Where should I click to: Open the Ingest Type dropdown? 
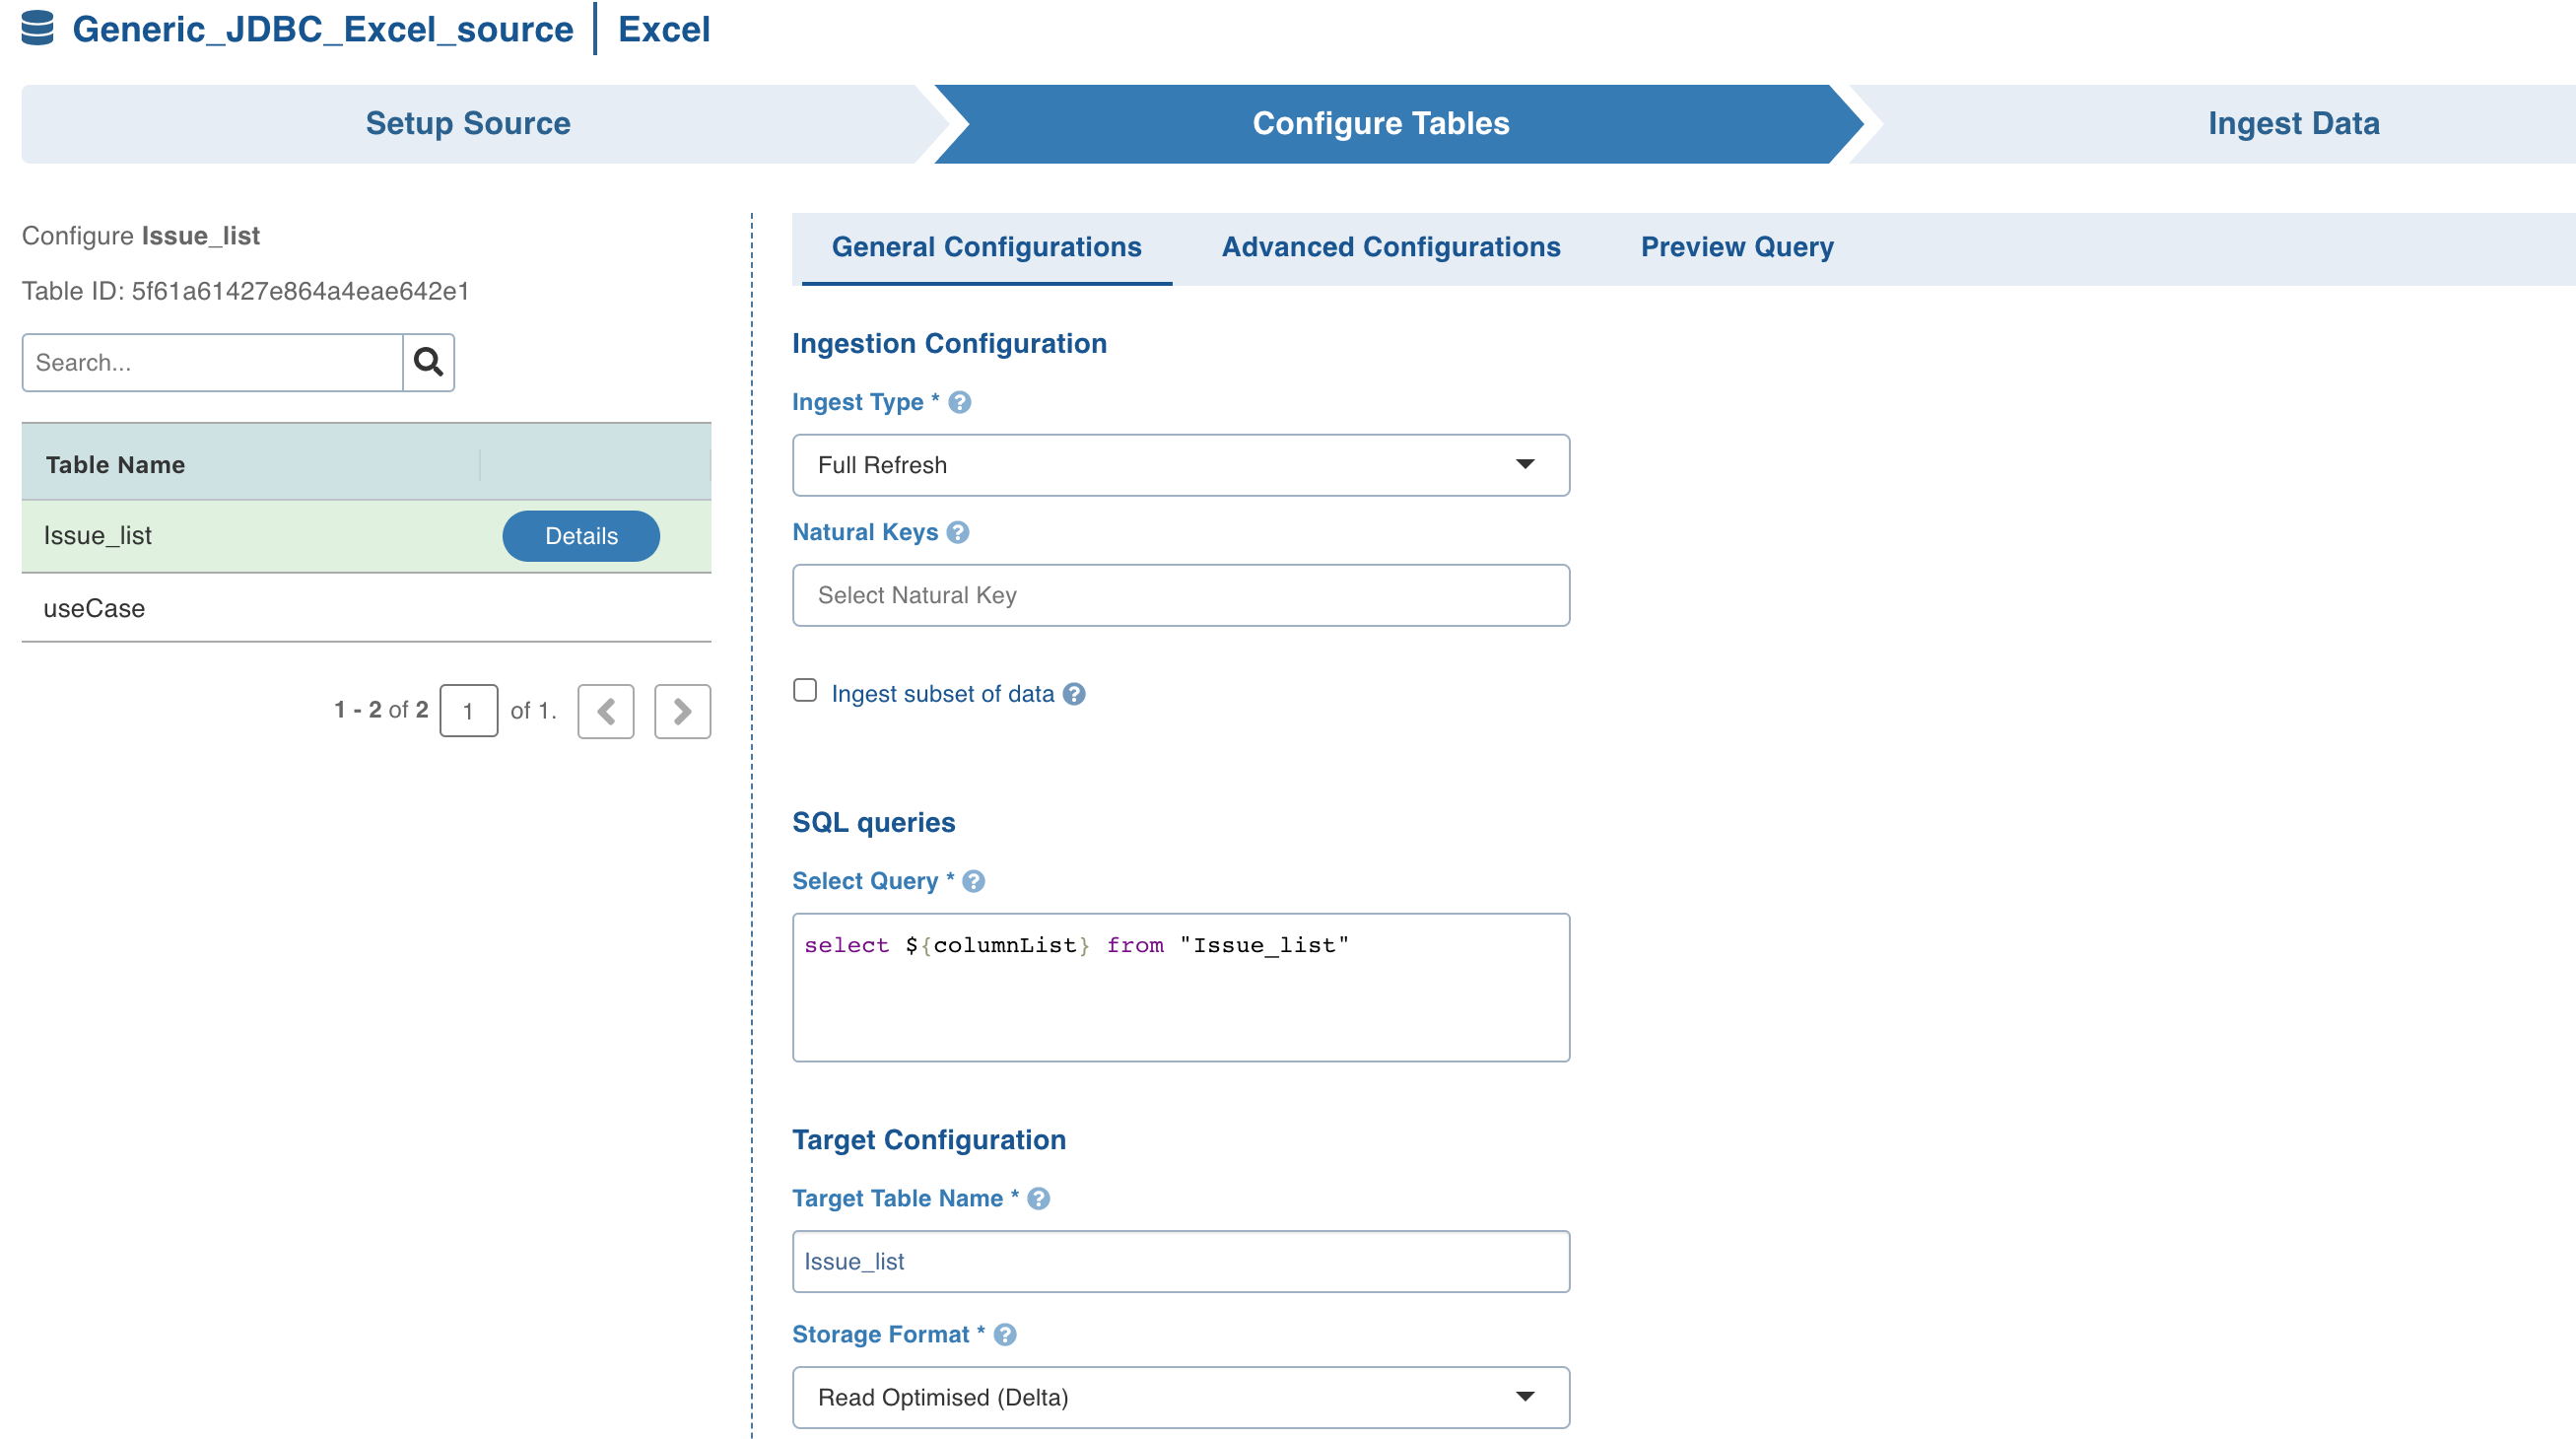(1180, 465)
